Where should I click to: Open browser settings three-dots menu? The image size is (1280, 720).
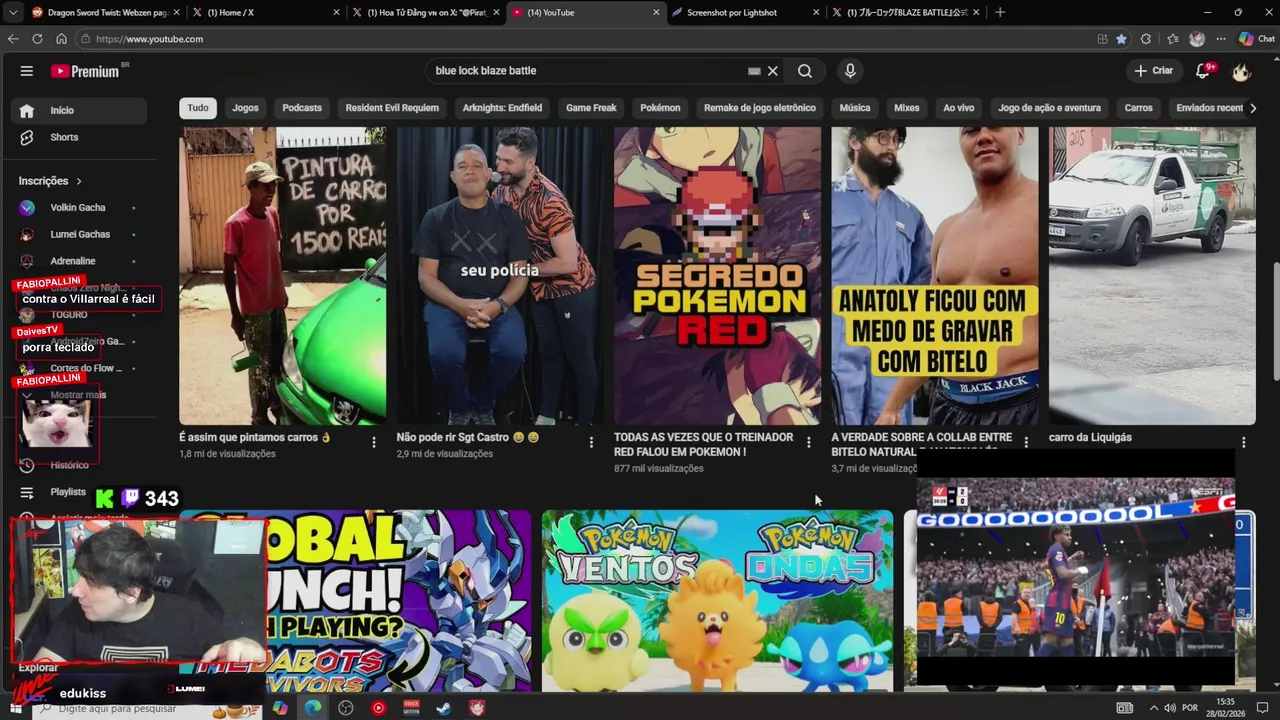(x=1221, y=39)
